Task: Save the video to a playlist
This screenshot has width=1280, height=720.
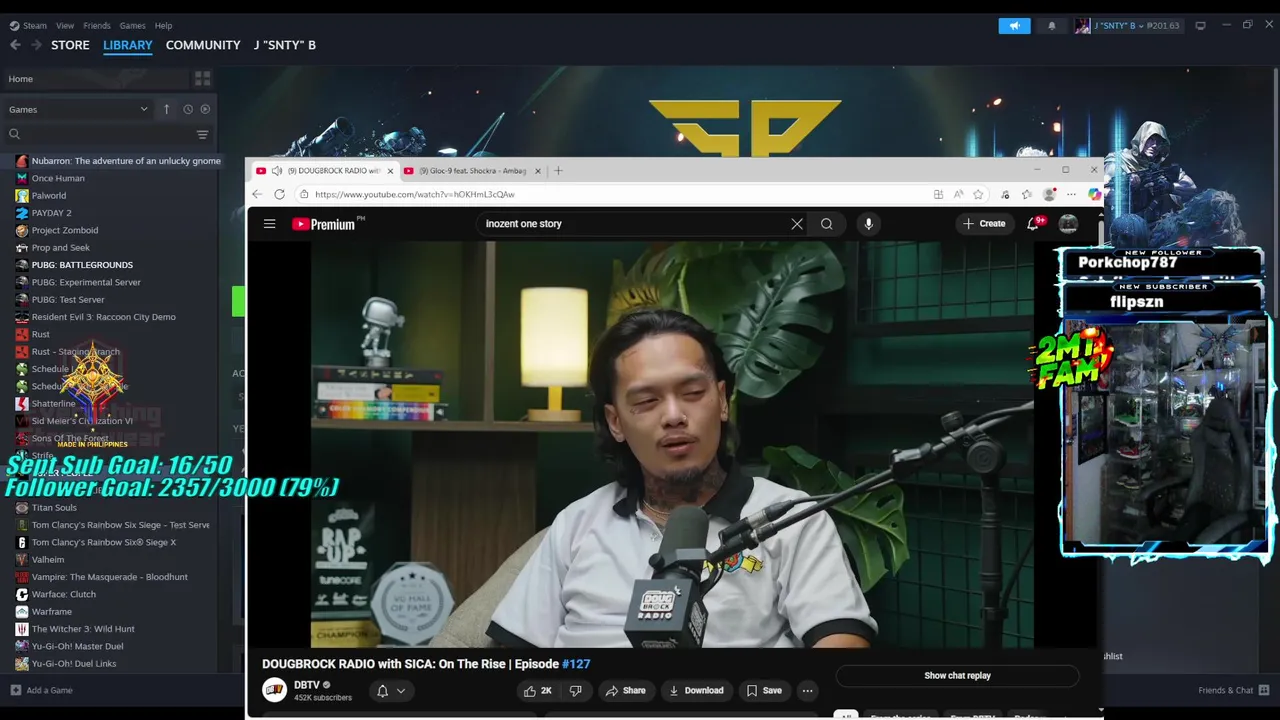Action: tap(764, 691)
